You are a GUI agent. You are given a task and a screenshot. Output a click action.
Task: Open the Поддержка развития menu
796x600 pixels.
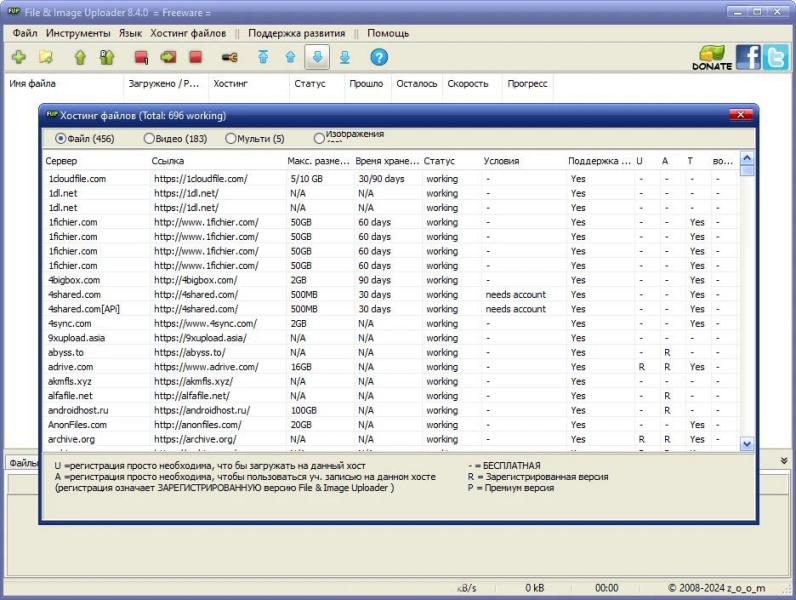pos(296,33)
